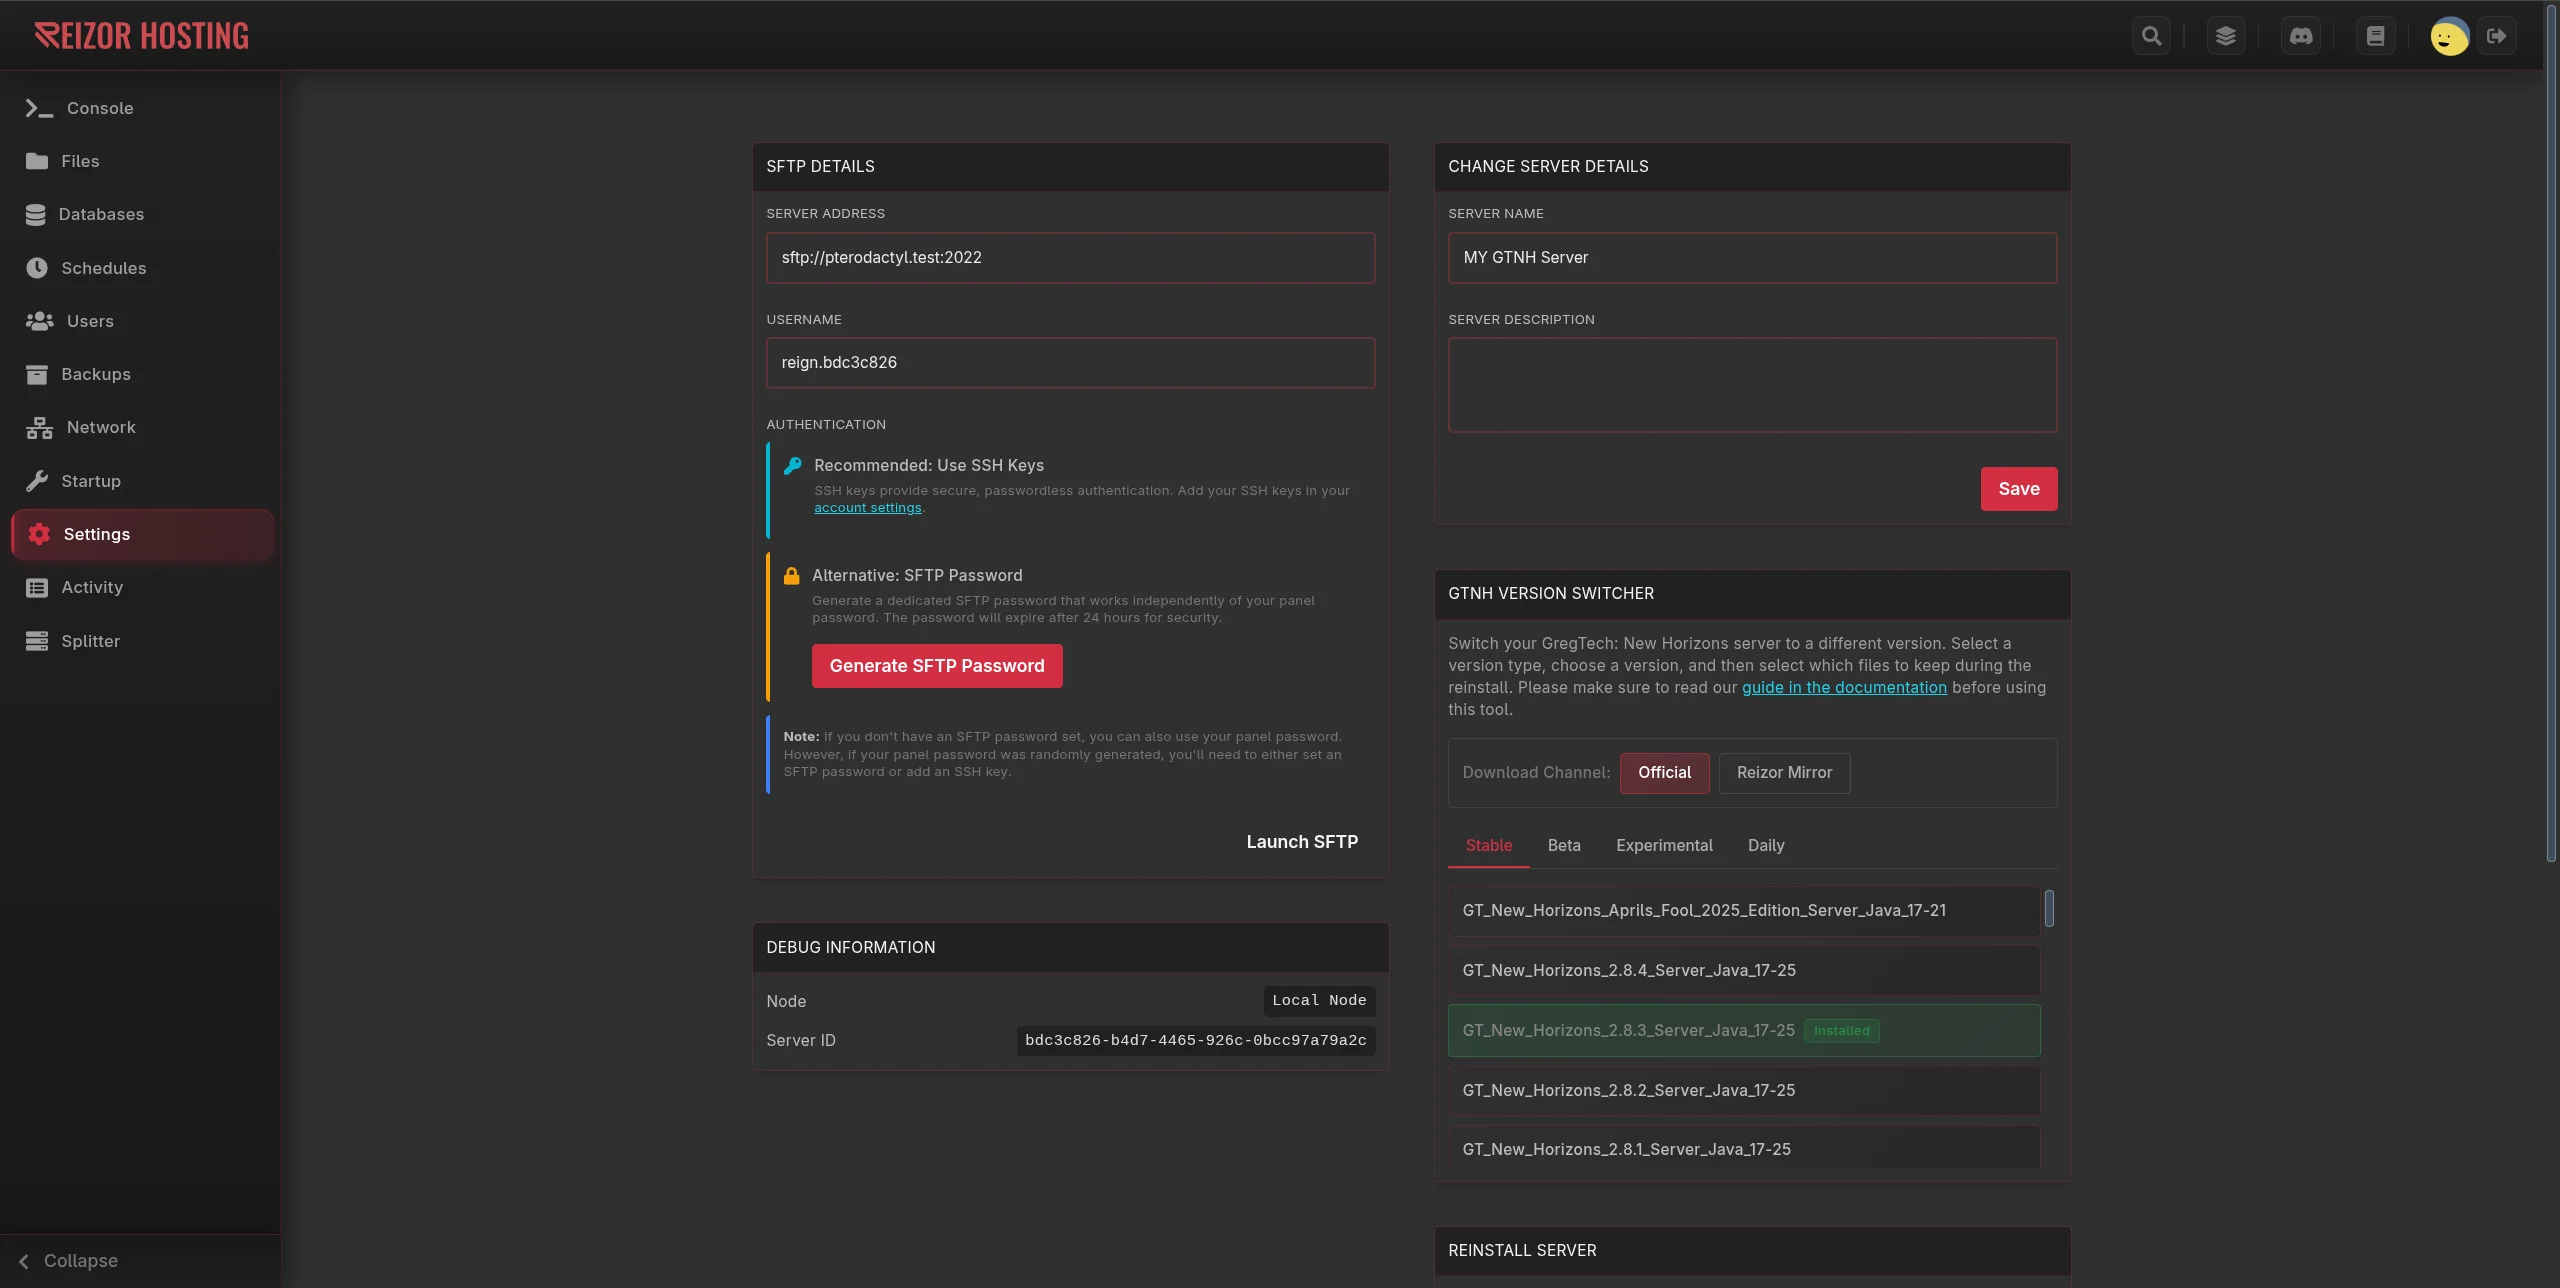The image size is (2560, 1288).
Task: Switch download channel to Reizor Mirror
Action: click(1784, 773)
